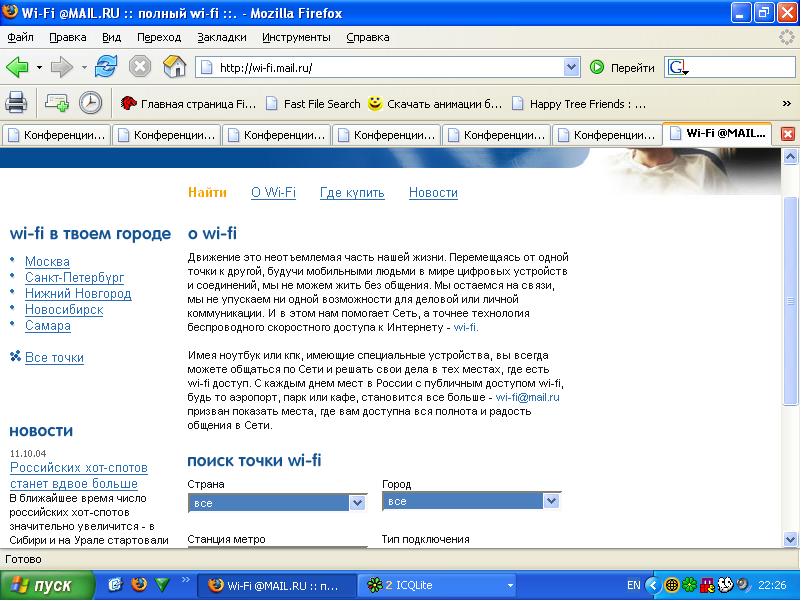The height and width of the screenshot is (601, 801).
Task: Expand hidden tray icons arrow
Action: click(652, 585)
